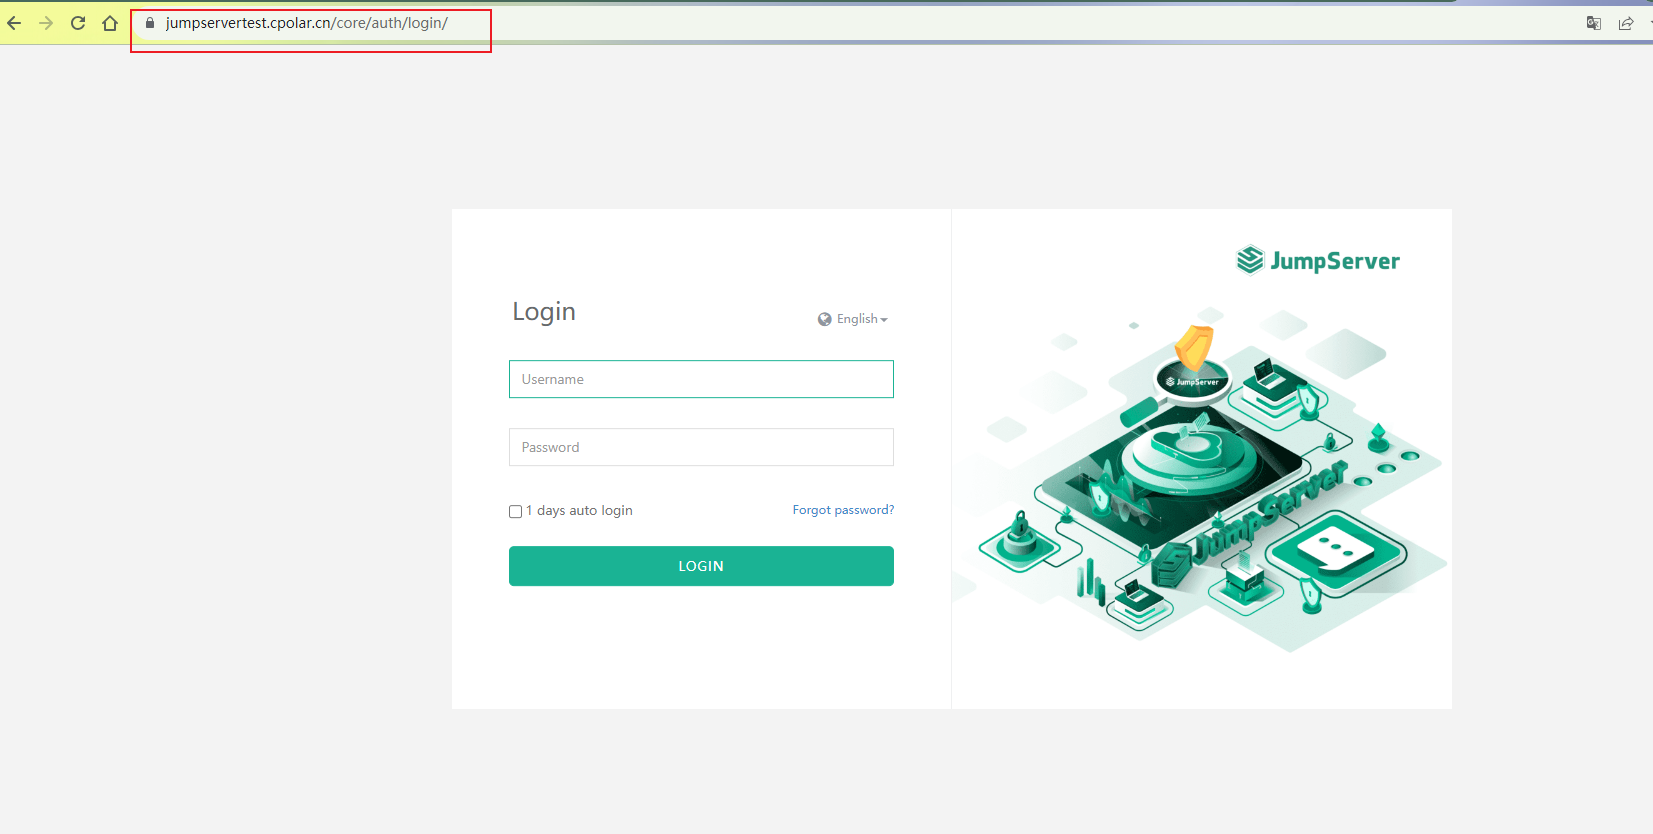The height and width of the screenshot is (834, 1653).
Task: Enable the 1 days auto login checkbox
Action: click(516, 511)
